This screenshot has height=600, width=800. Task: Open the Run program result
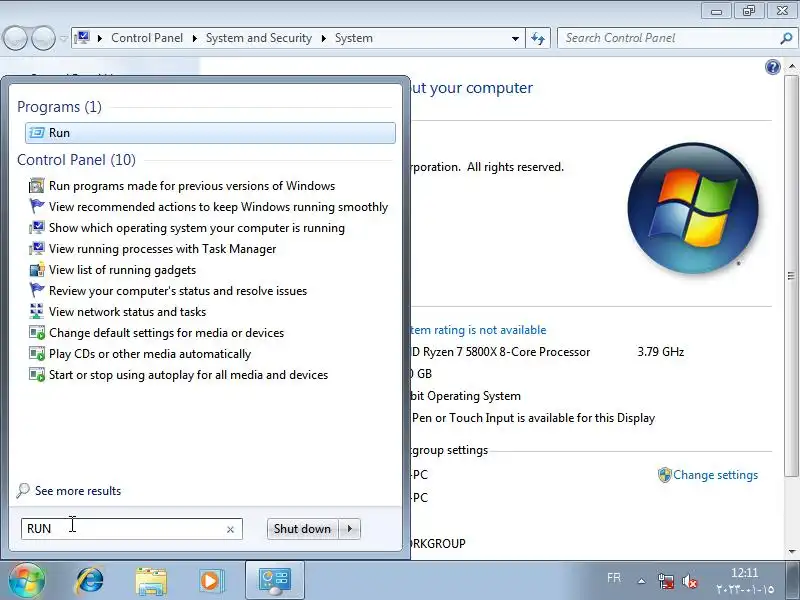pyautogui.click(x=210, y=133)
